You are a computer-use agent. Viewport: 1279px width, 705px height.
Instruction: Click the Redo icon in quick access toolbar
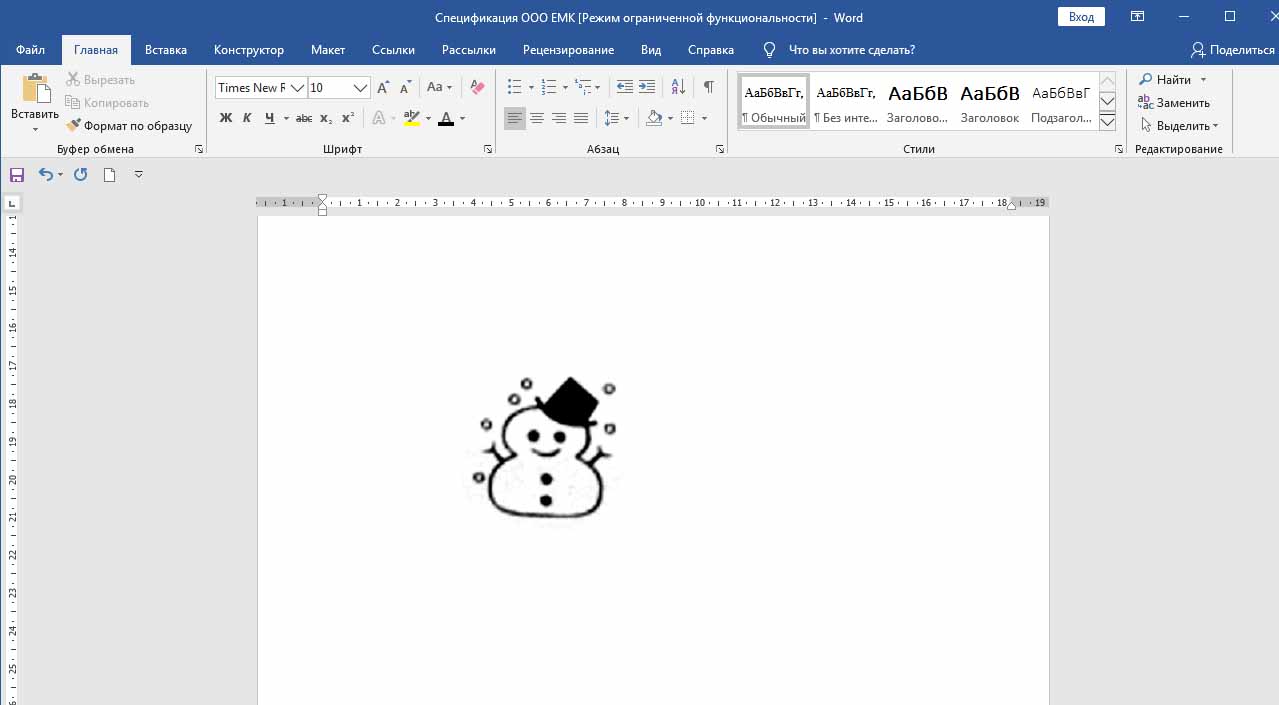(81, 175)
